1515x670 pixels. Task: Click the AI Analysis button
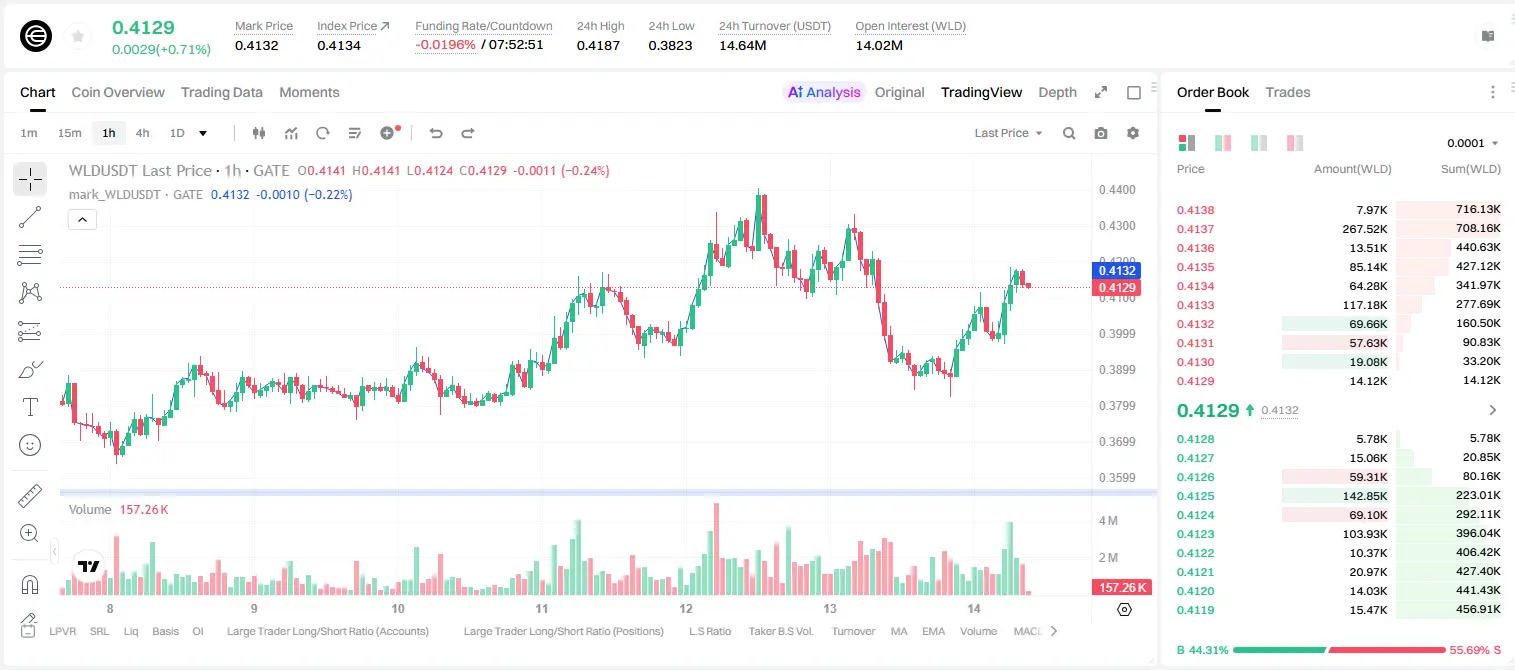coord(824,92)
